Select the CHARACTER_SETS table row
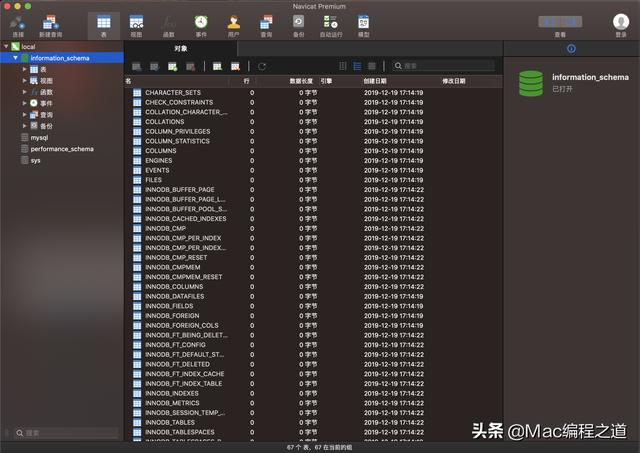The width and height of the screenshot is (640, 453). (313, 93)
